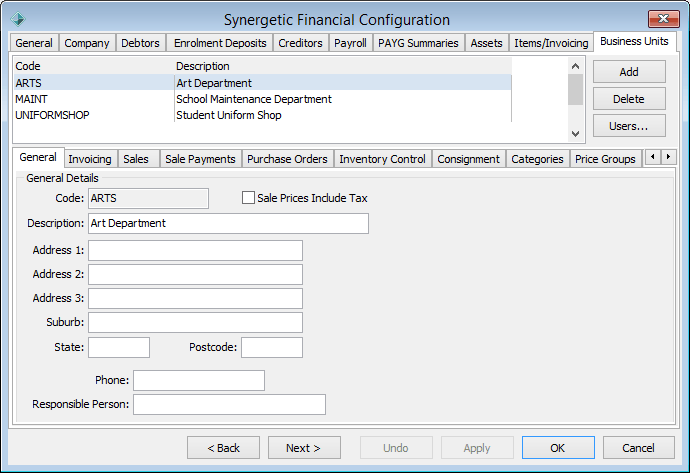Switch to the Company tab
The height and width of the screenshot is (473, 690).
[87, 43]
